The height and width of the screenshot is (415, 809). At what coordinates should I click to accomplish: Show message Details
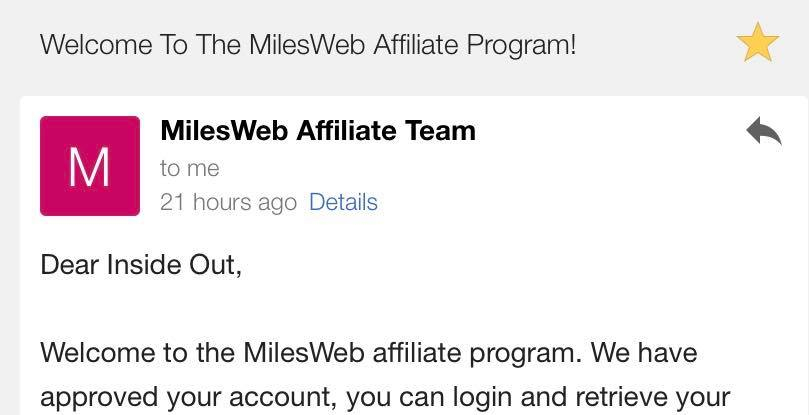[343, 202]
